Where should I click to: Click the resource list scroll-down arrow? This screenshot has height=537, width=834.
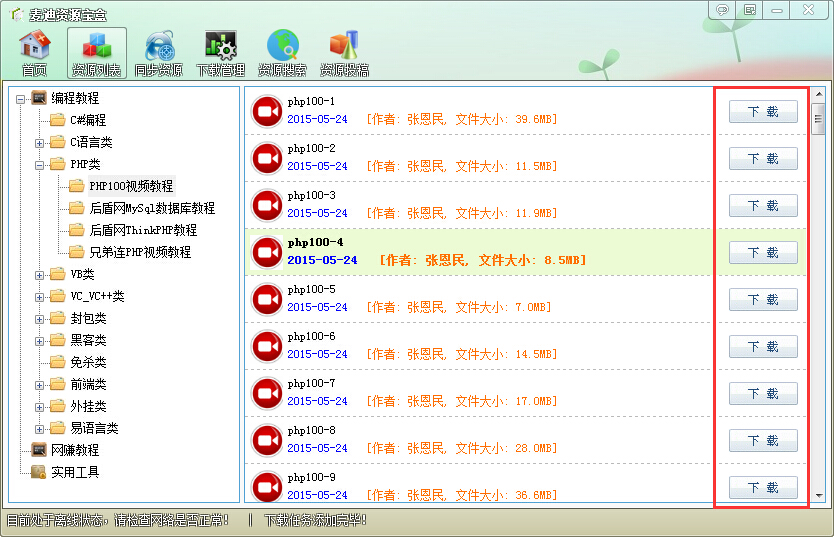coord(819,496)
